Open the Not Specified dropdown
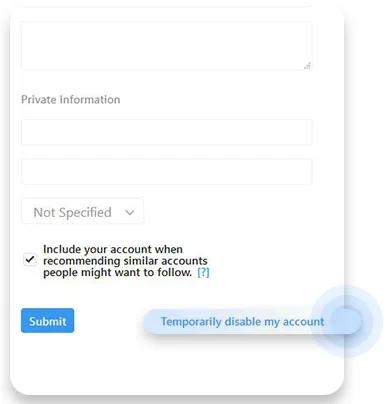The height and width of the screenshot is (404, 390). click(82, 211)
